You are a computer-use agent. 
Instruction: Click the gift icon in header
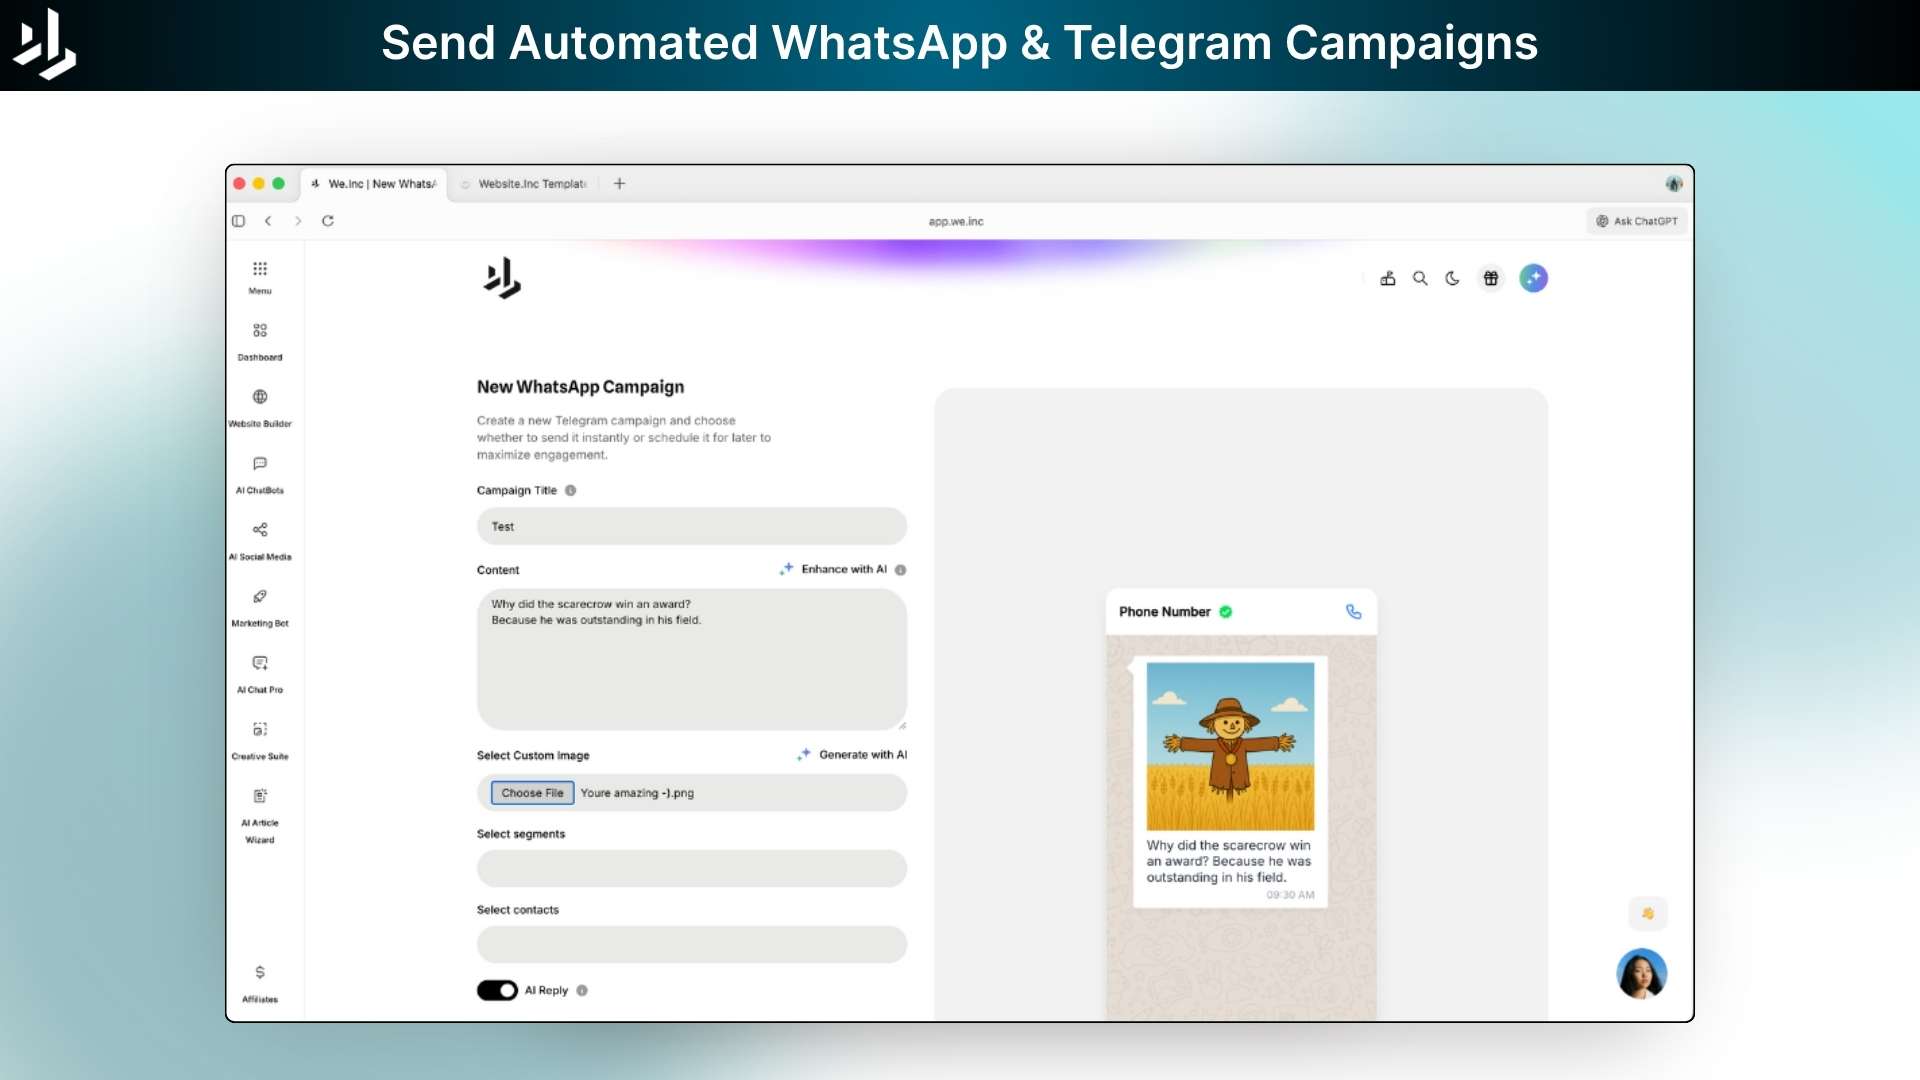pos(1491,279)
